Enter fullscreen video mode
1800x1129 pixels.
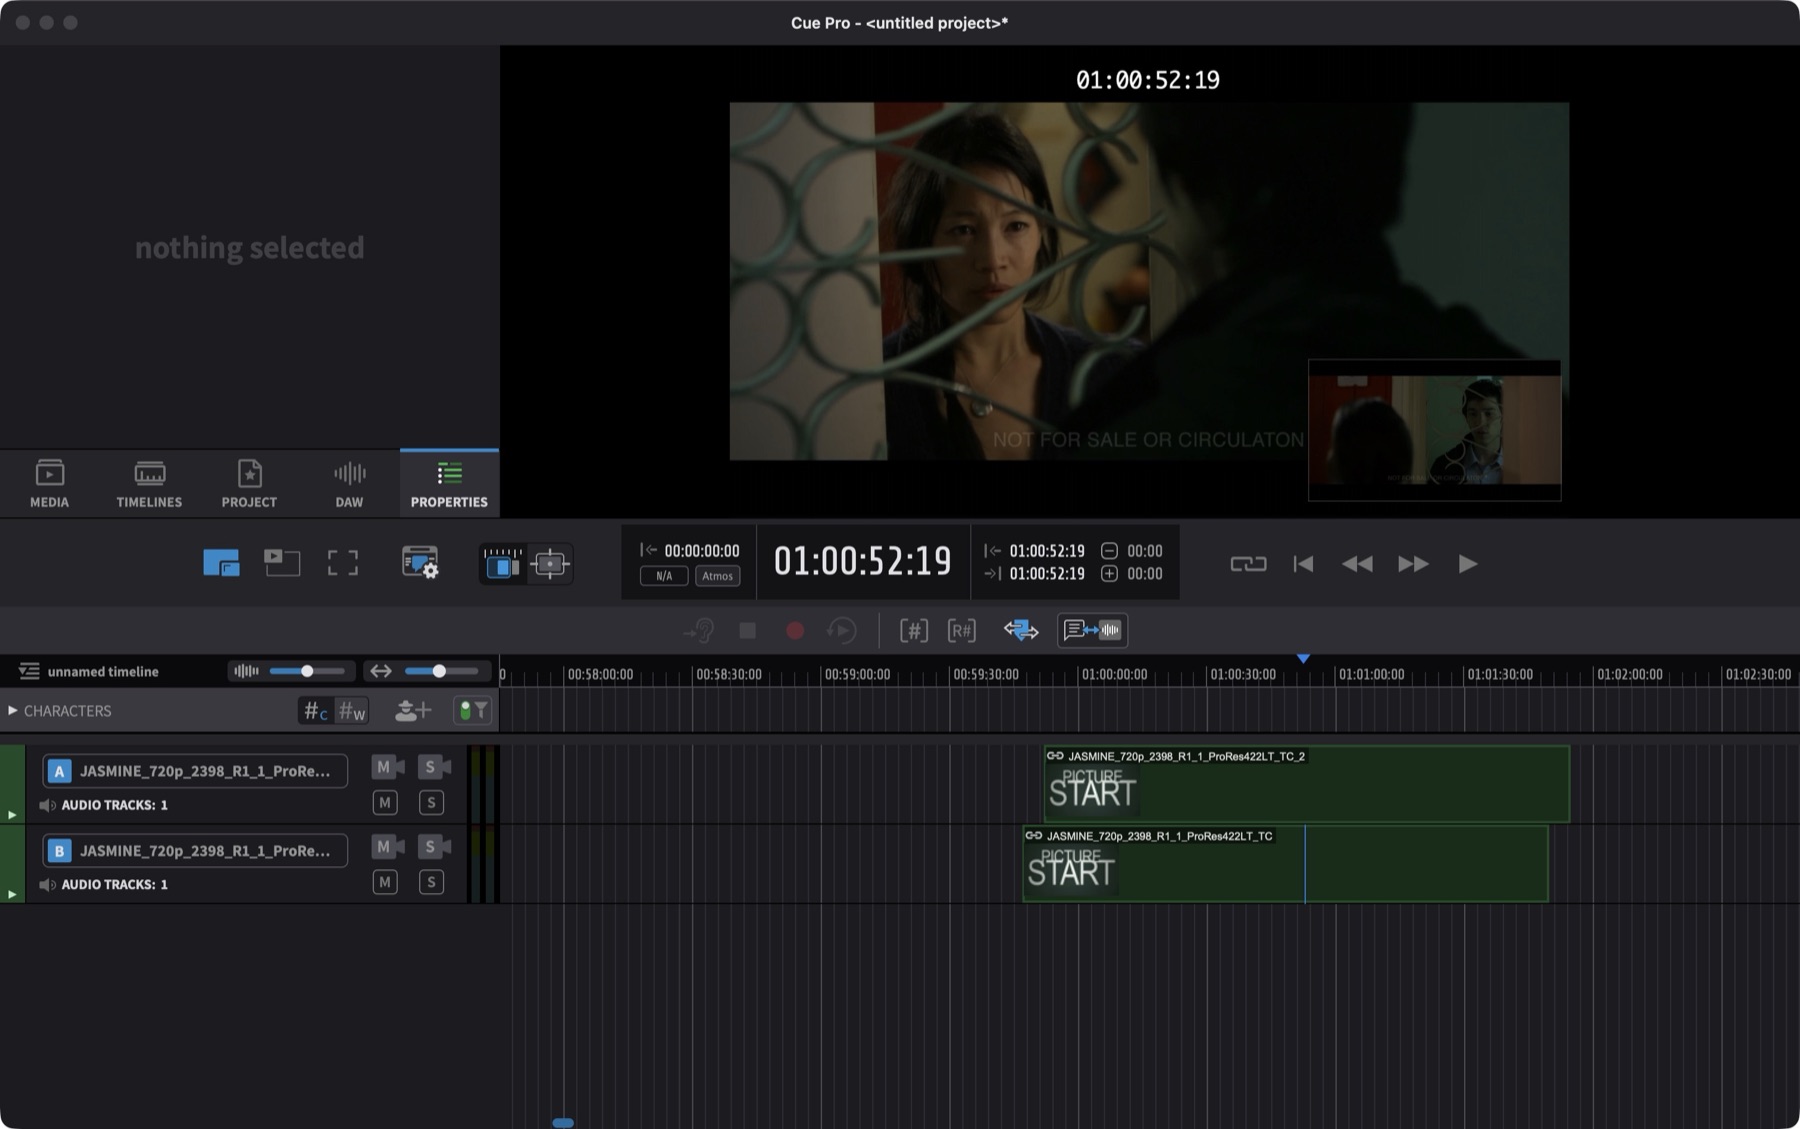(x=343, y=563)
